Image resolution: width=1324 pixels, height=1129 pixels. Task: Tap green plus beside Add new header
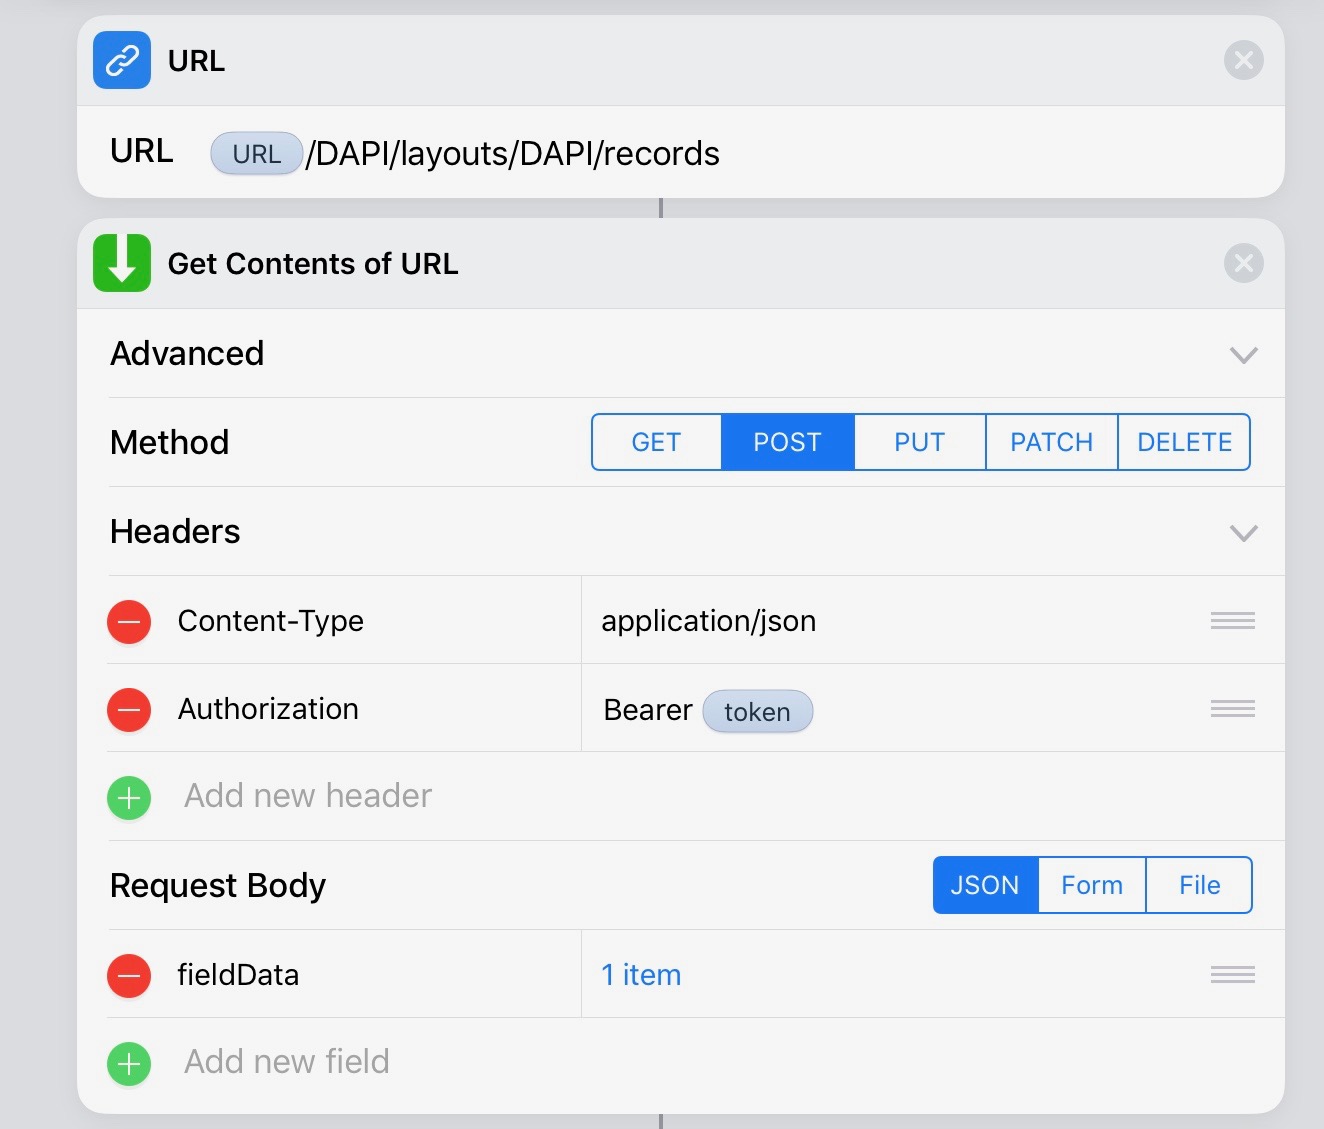[129, 798]
